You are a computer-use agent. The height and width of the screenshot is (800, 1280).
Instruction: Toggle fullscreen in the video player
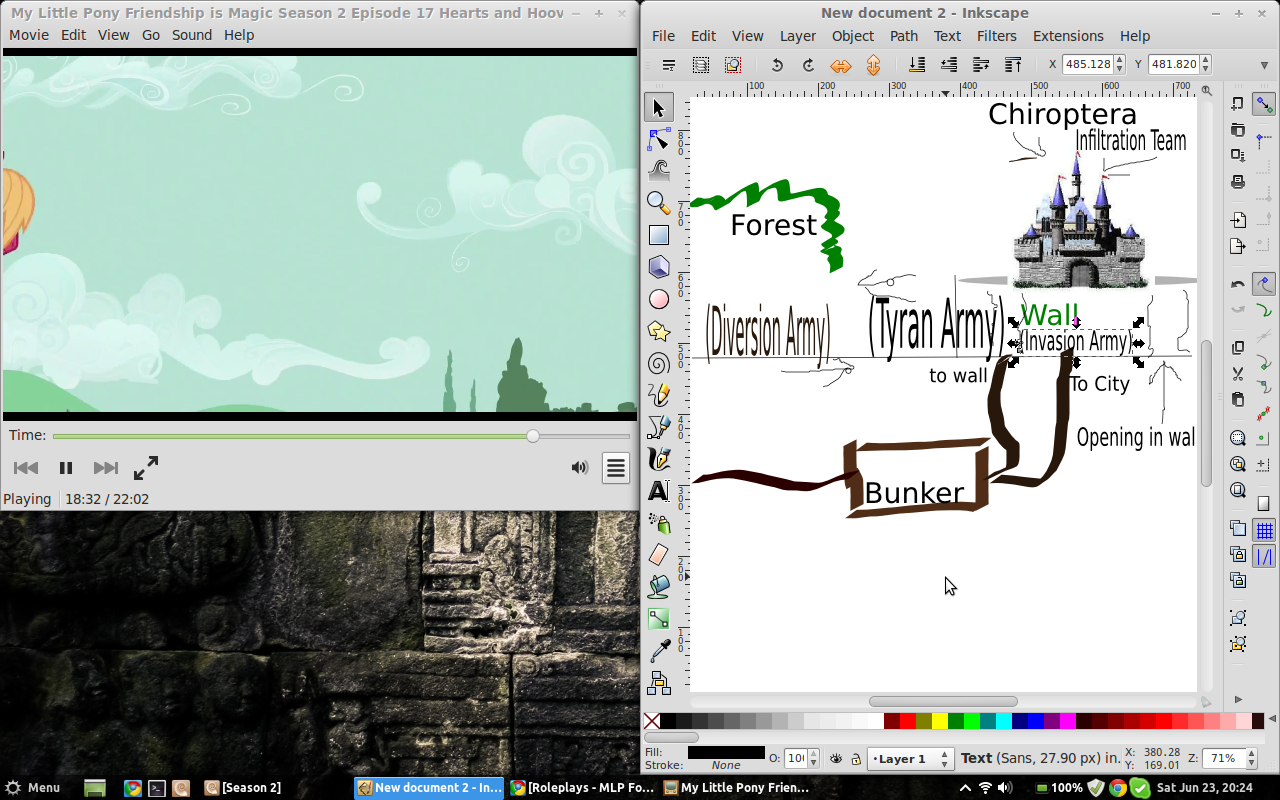click(146, 467)
